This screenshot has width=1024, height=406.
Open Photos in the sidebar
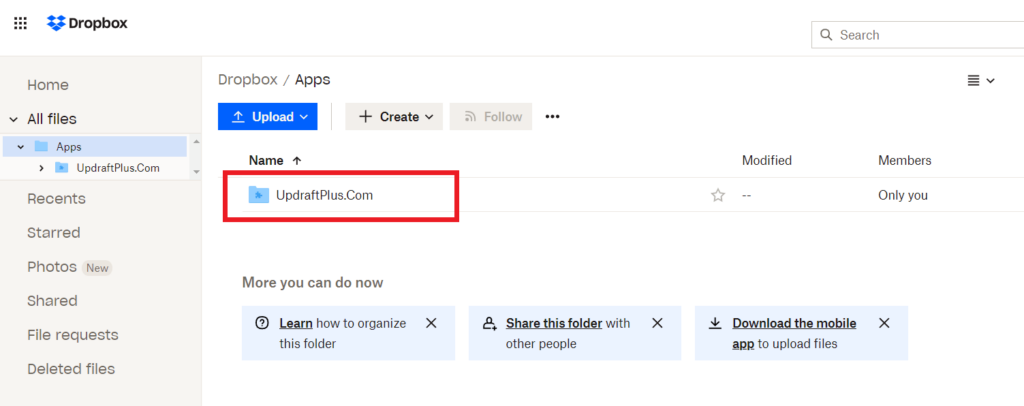coord(52,267)
